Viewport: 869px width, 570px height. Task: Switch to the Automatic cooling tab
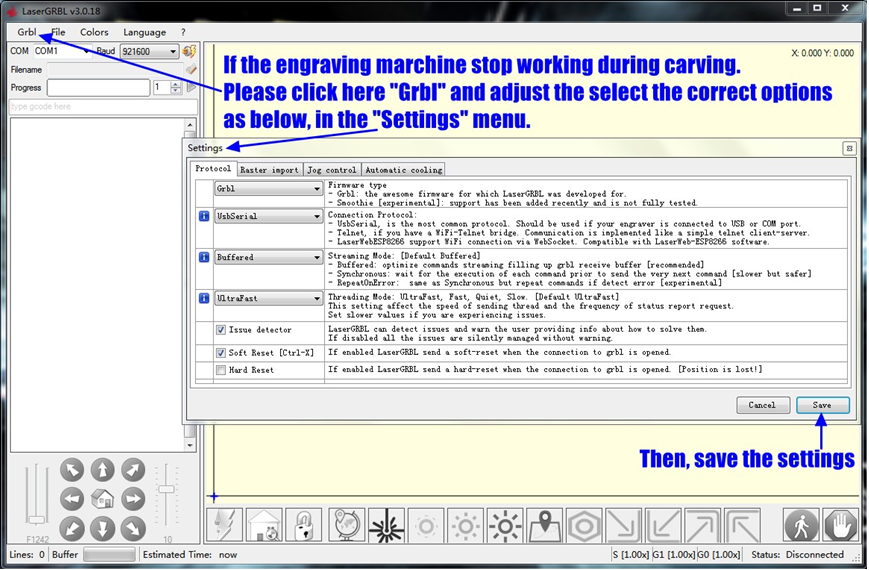coord(403,170)
